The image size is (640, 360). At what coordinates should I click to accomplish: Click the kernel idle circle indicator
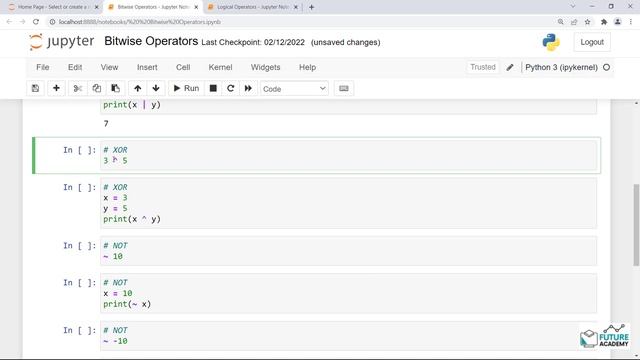pos(607,67)
